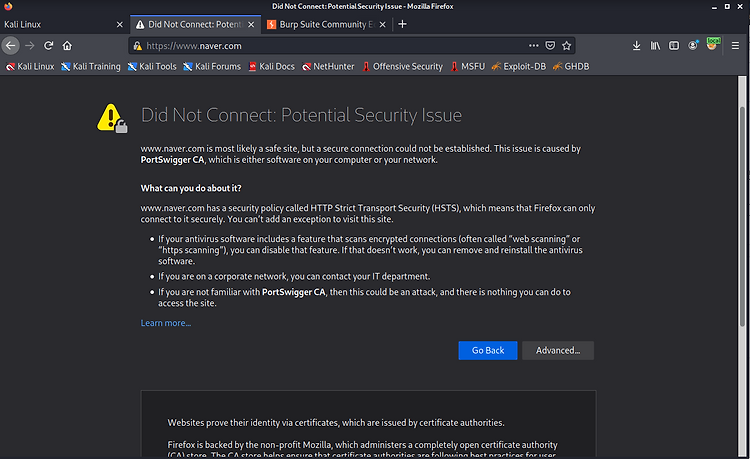Open the page actions three-dot menu
The width and height of the screenshot is (750, 459).
(533, 46)
